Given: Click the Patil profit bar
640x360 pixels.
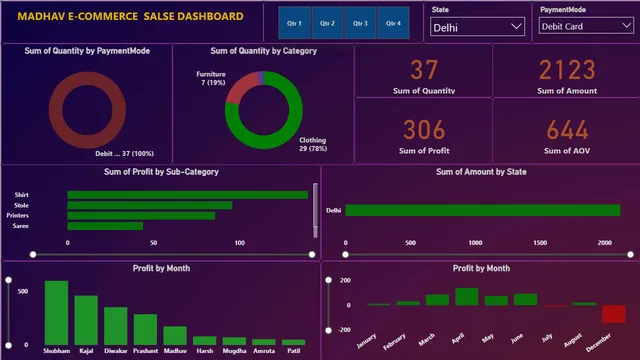Looking at the screenshot, I should (x=293, y=342).
